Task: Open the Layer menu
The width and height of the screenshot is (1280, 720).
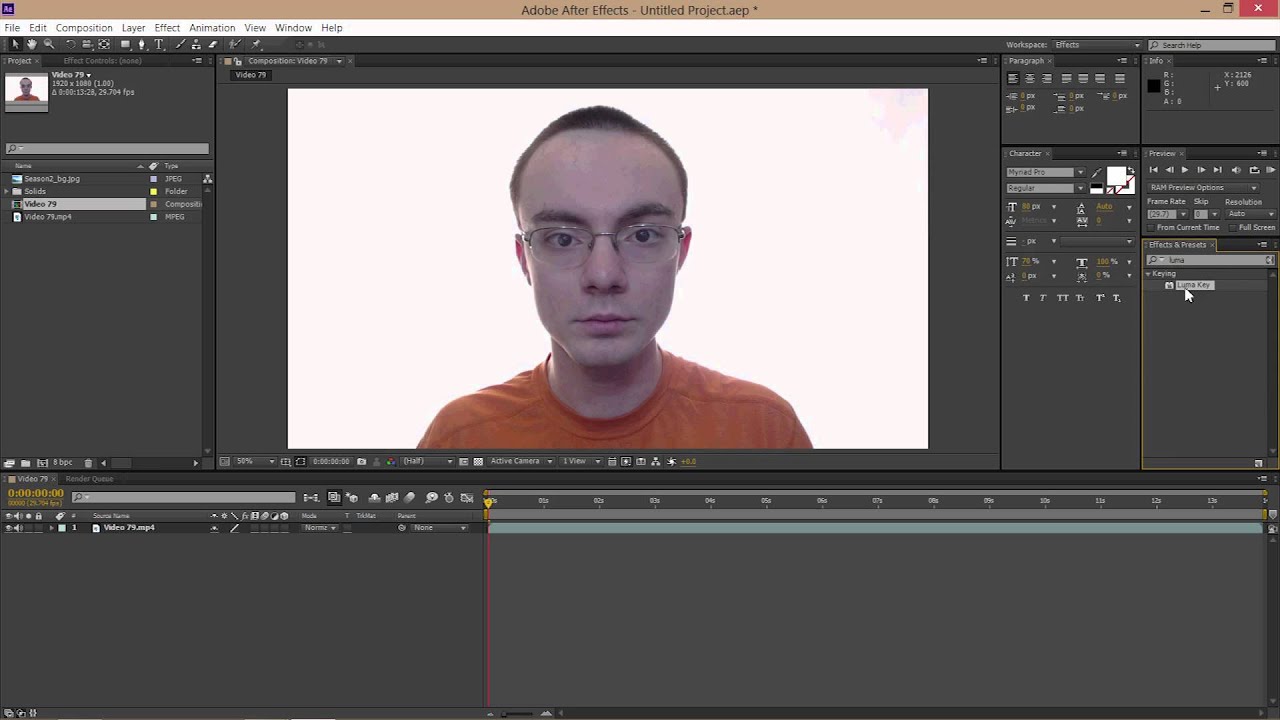Action: point(133,27)
